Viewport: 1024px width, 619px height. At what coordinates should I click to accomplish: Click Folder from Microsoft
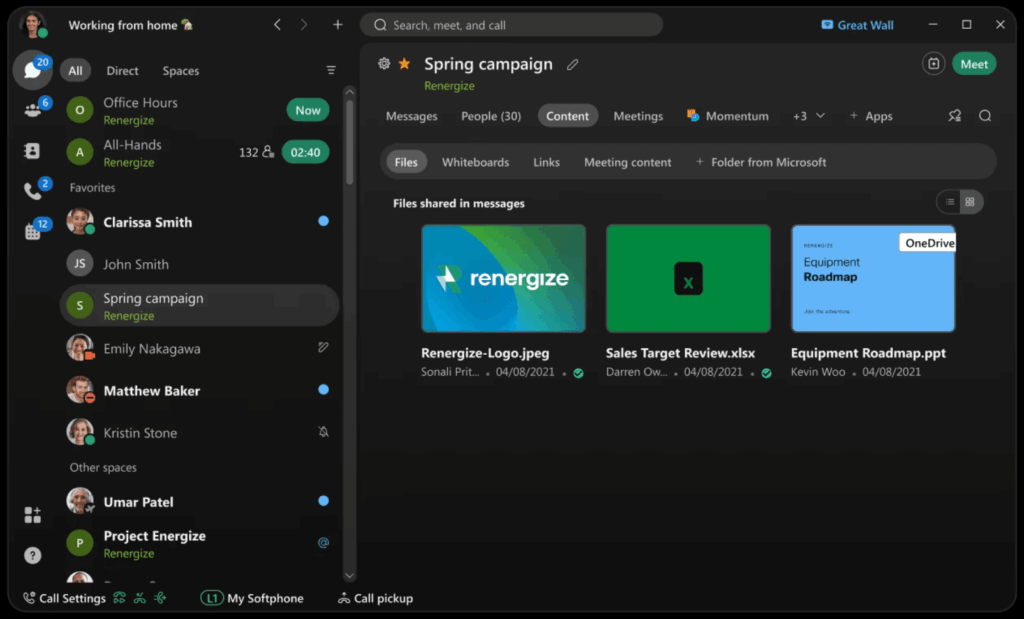pyautogui.click(x=761, y=162)
